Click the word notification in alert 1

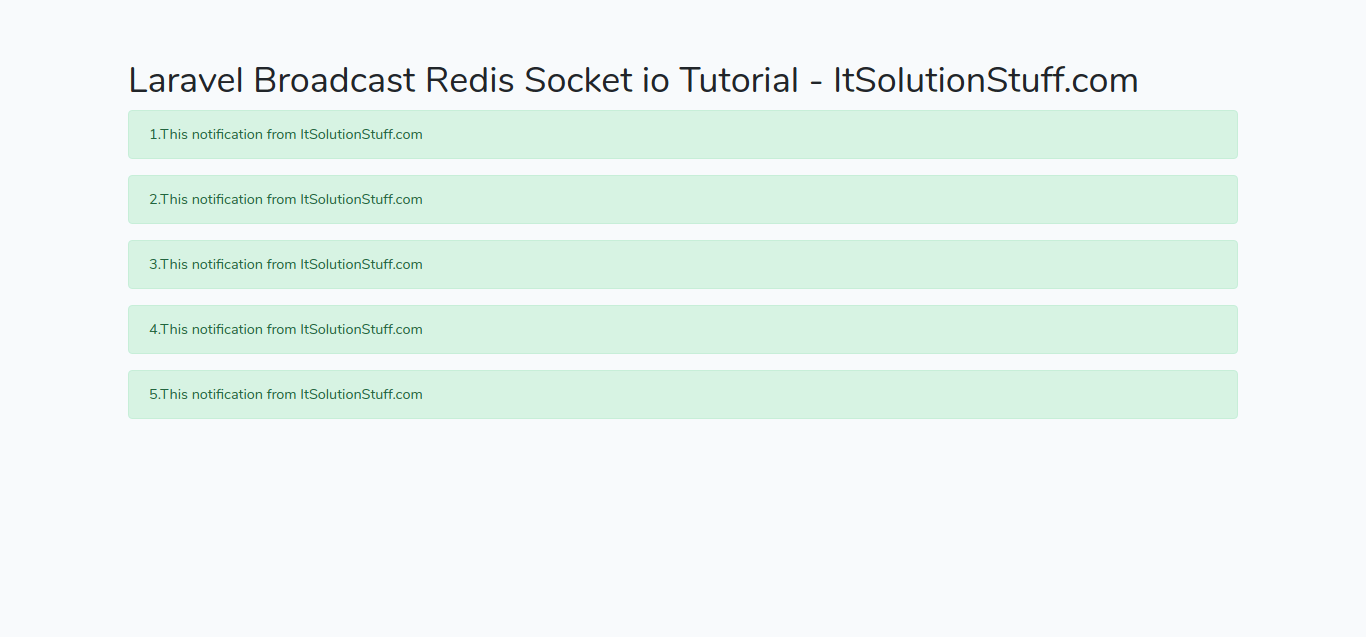pos(227,134)
